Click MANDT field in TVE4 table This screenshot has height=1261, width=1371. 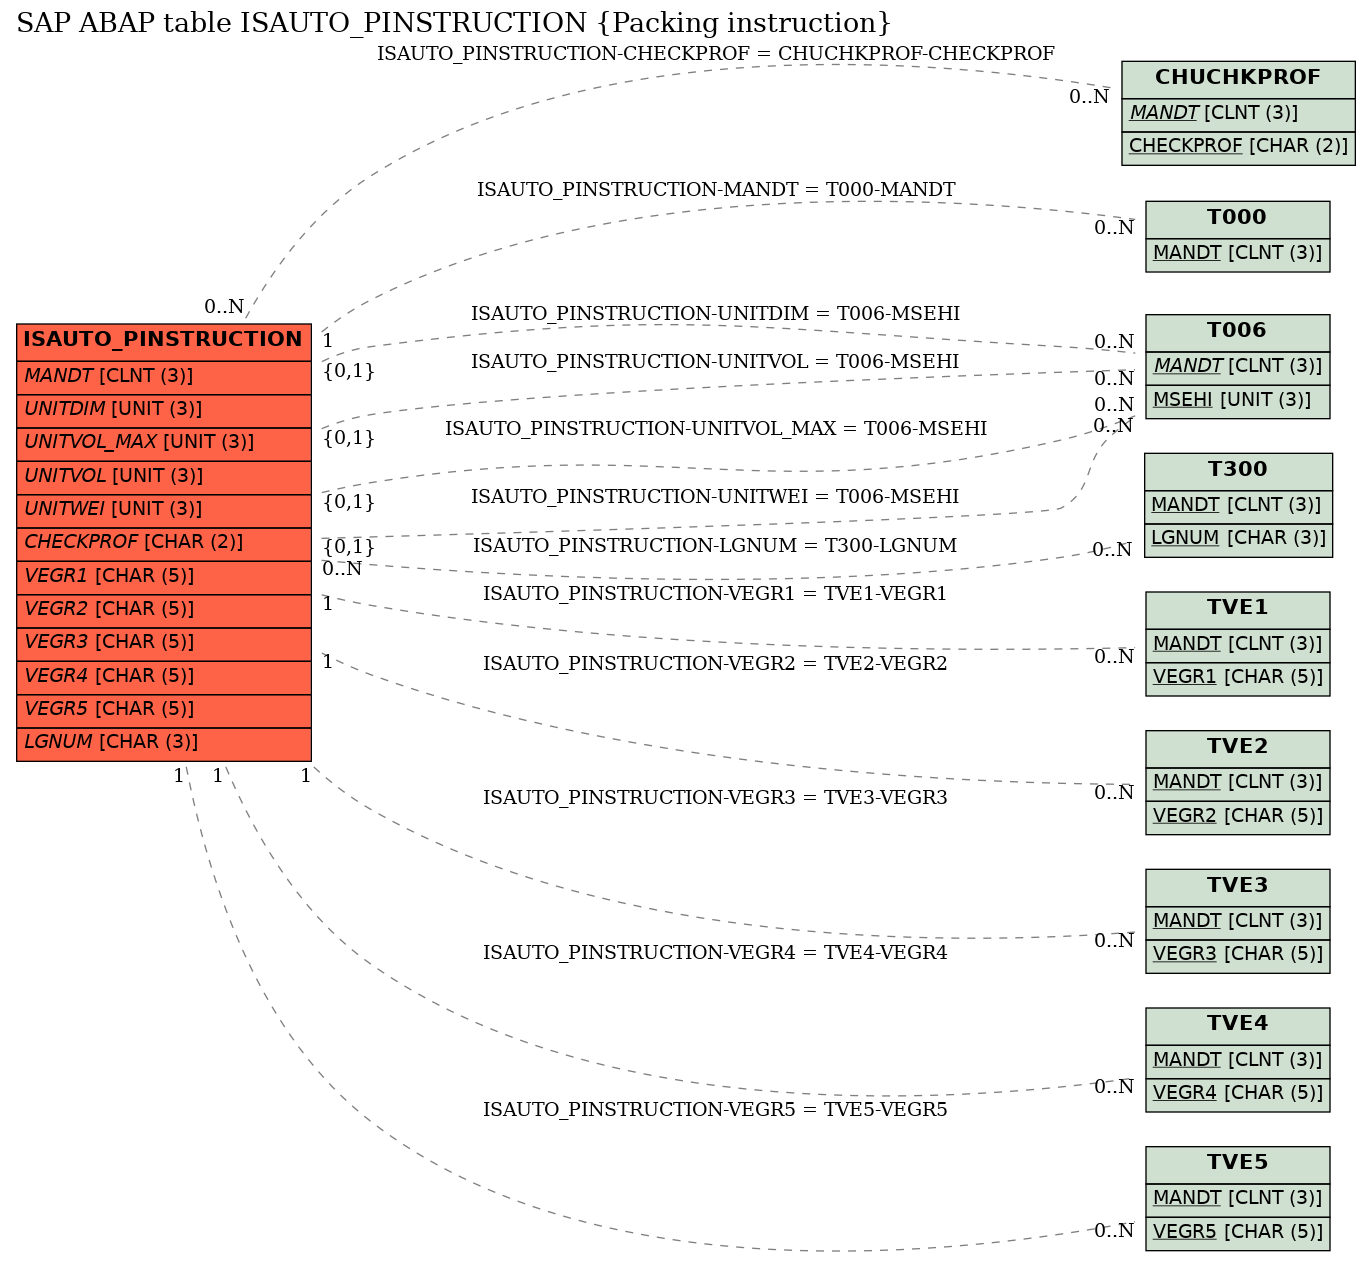point(1237,1061)
